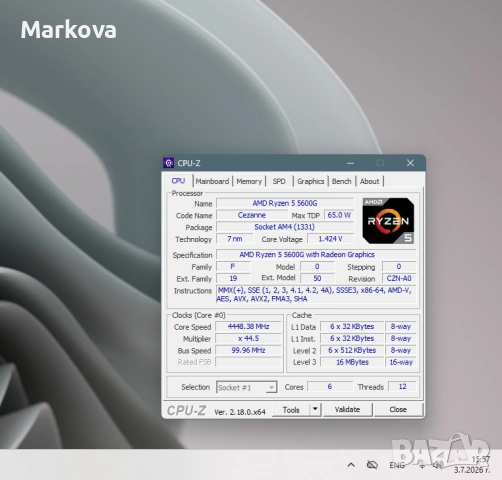Click the Close button in CPU-Z
502x480 pixels.
[x=398, y=409]
